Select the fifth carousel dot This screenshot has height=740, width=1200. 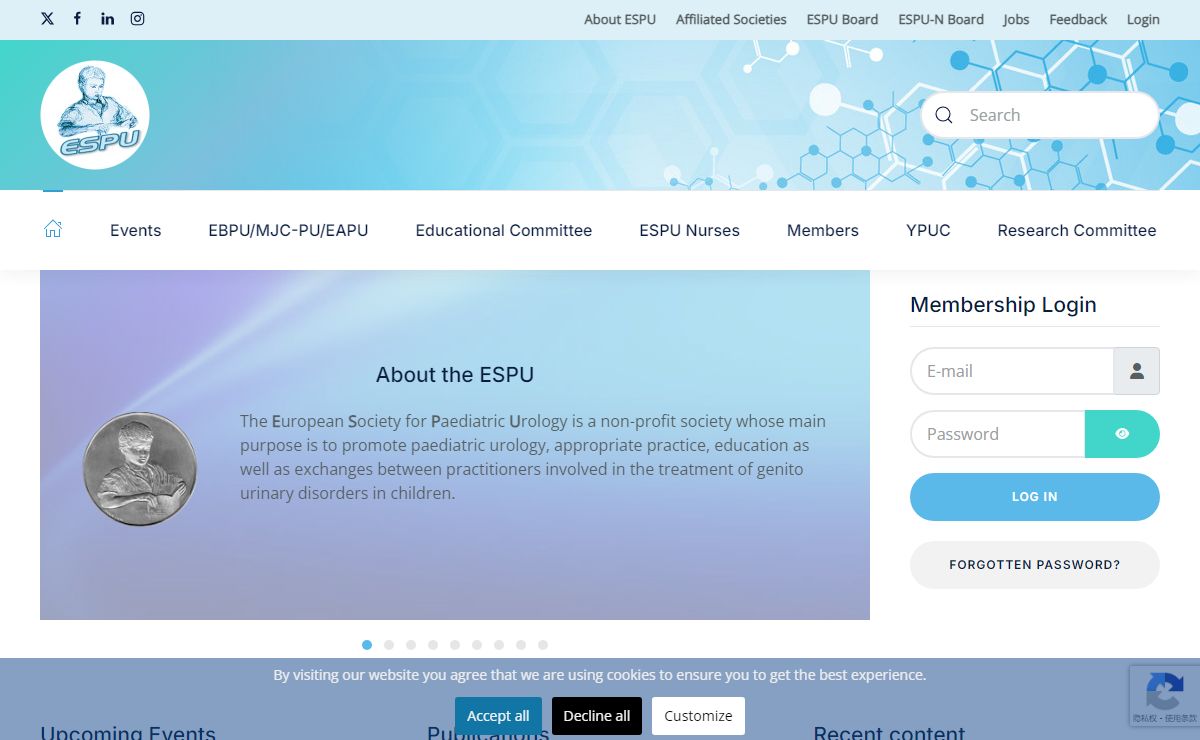click(455, 645)
